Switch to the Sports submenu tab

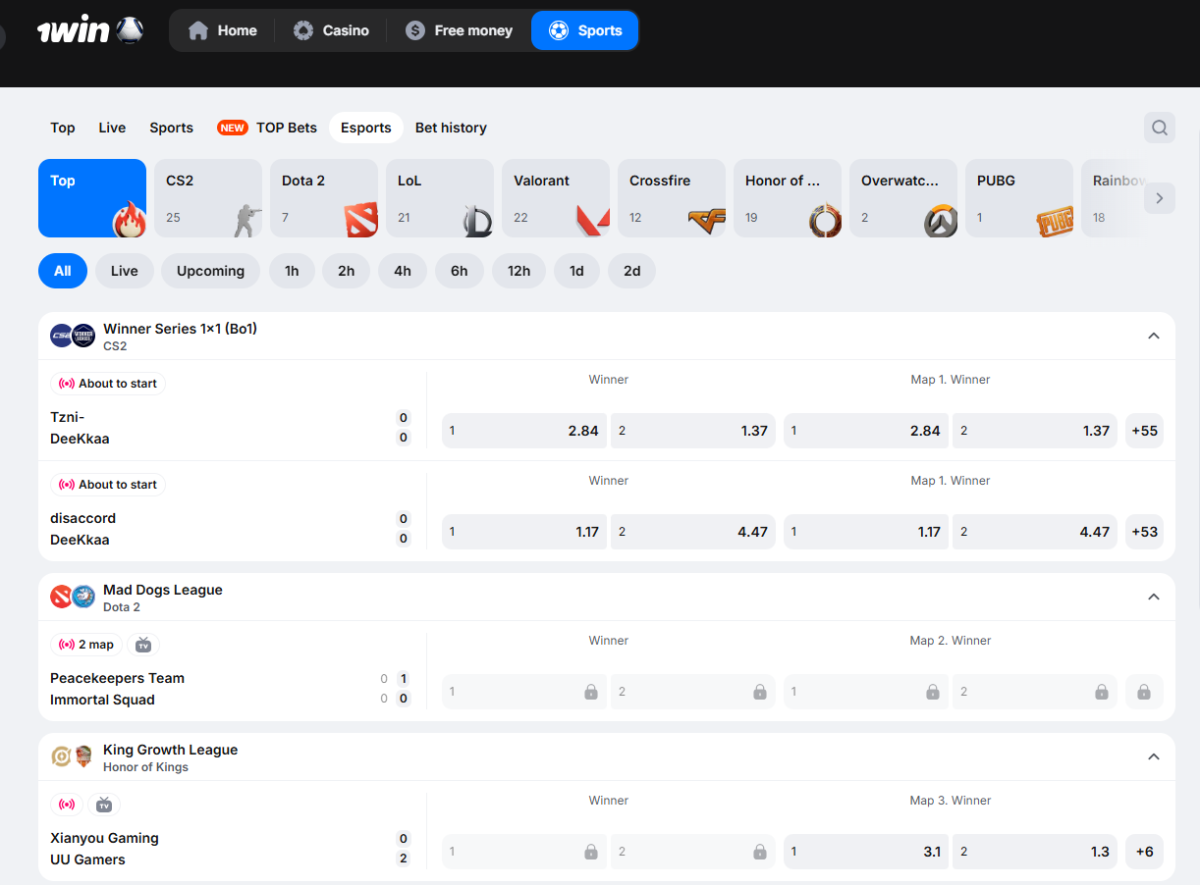[x=171, y=128]
